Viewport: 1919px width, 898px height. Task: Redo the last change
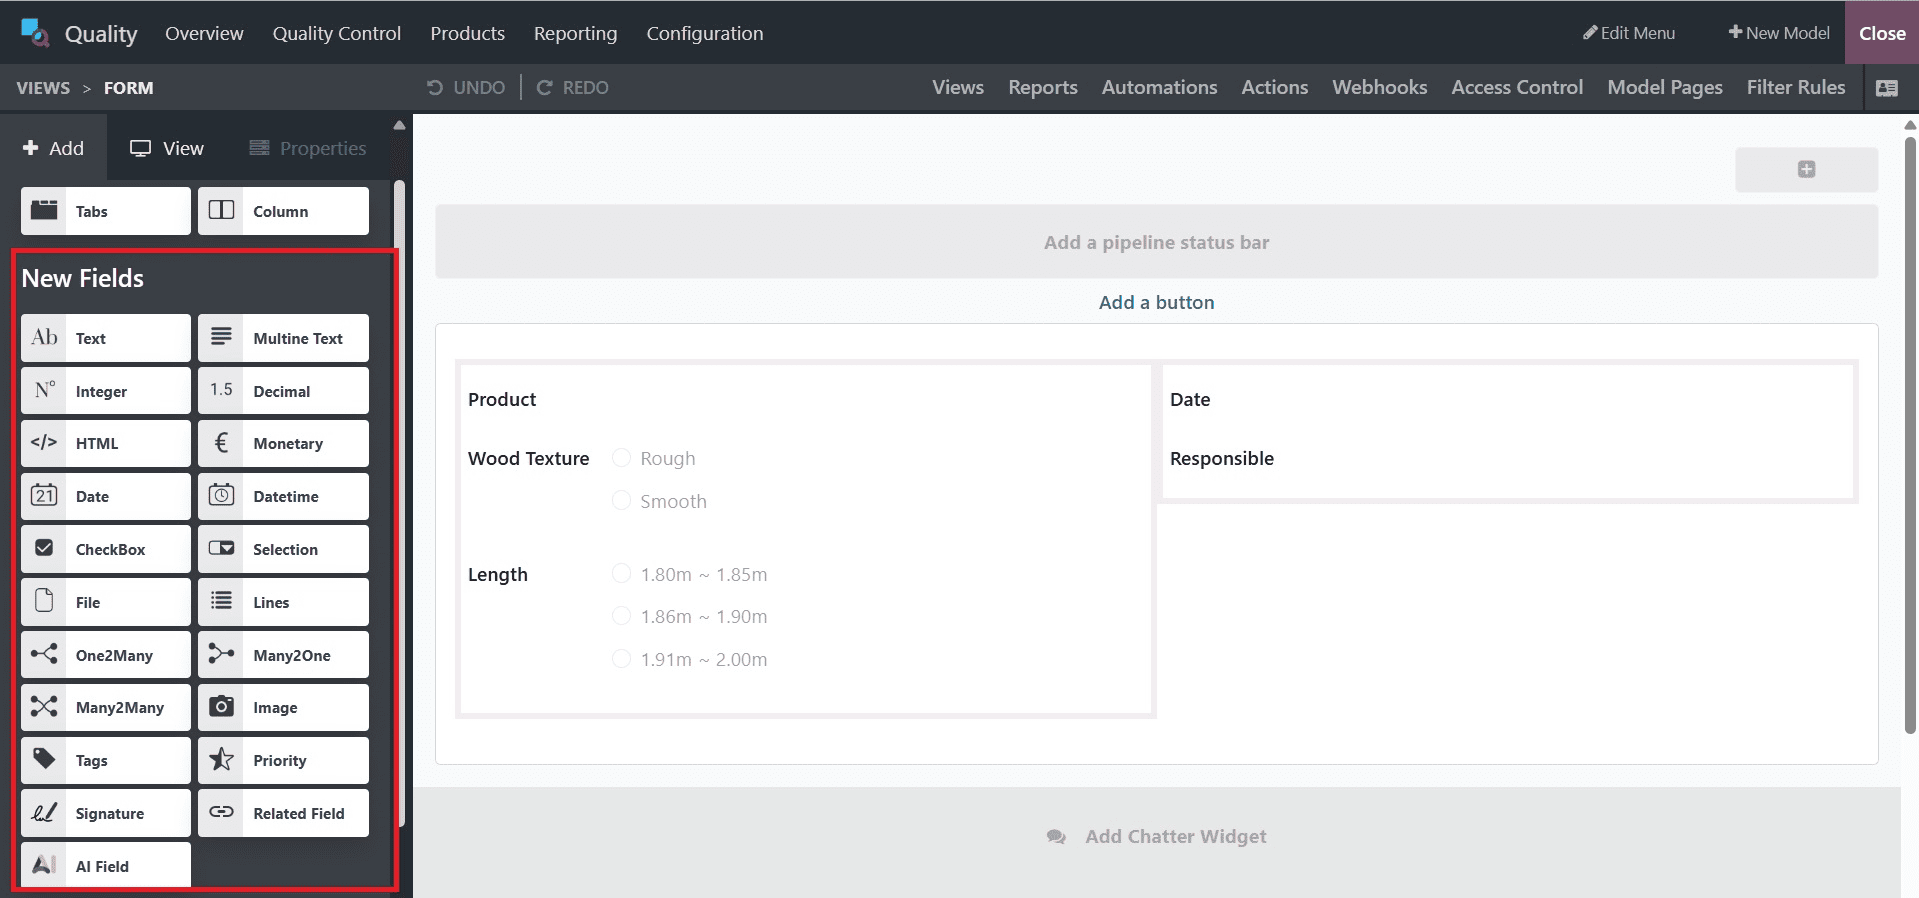(x=573, y=87)
